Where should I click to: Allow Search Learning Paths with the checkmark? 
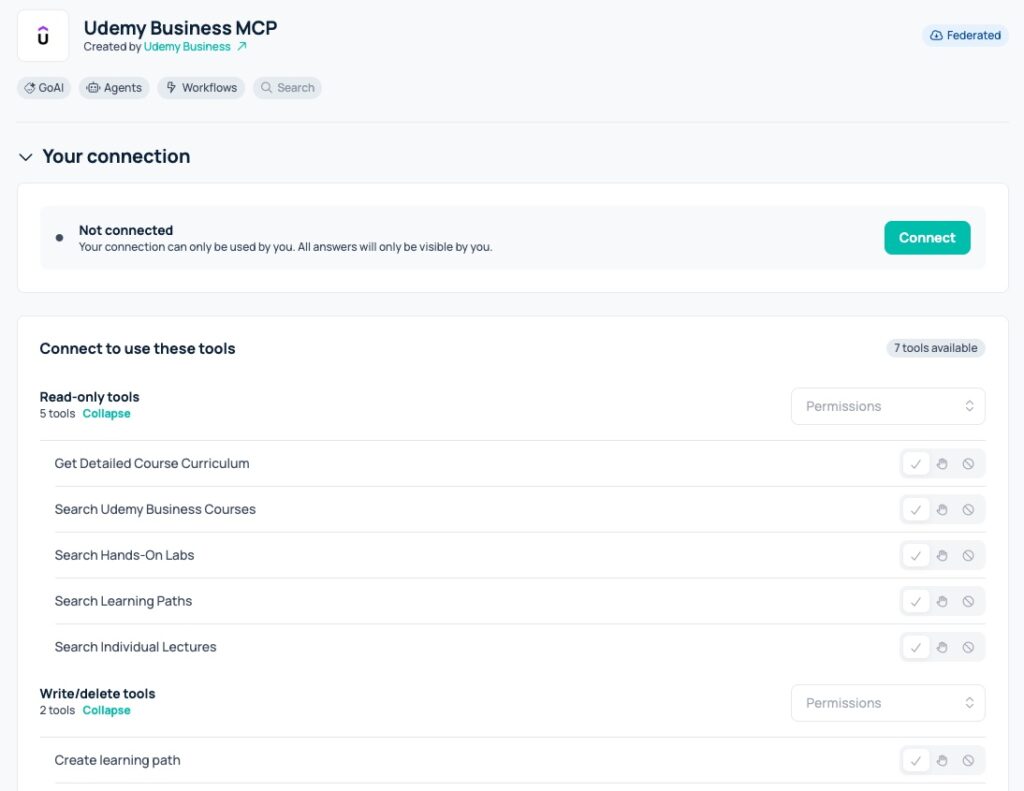(x=916, y=602)
